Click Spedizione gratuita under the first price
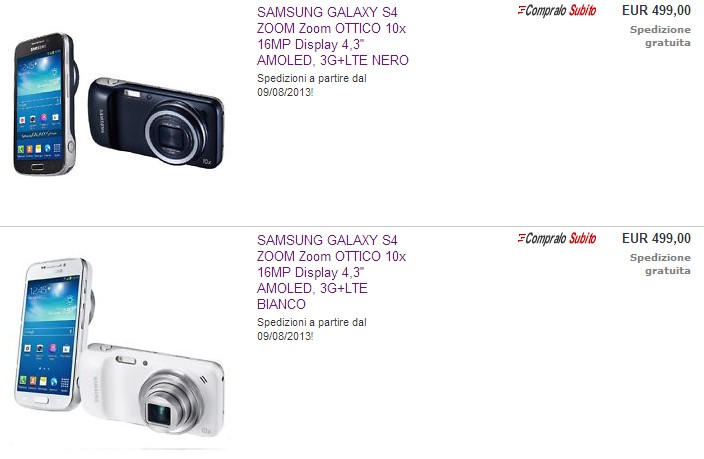Screen dimensions: 704x459 click(660, 36)
